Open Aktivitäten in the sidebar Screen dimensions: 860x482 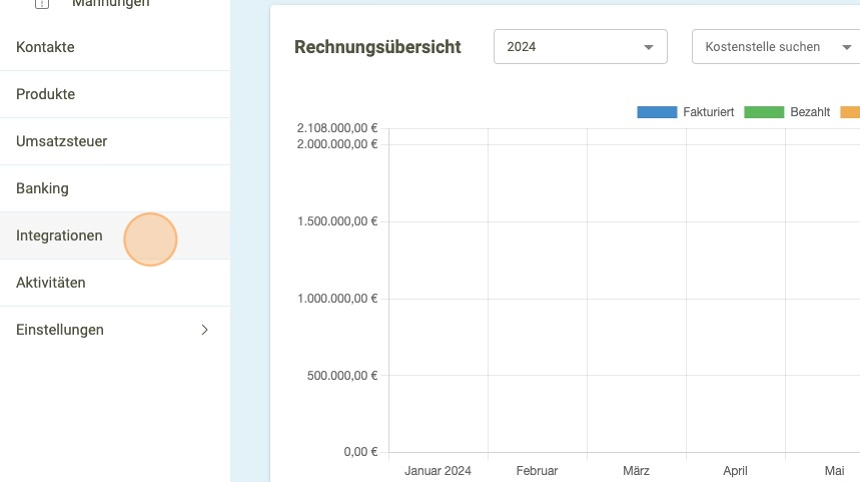[115, 283]
